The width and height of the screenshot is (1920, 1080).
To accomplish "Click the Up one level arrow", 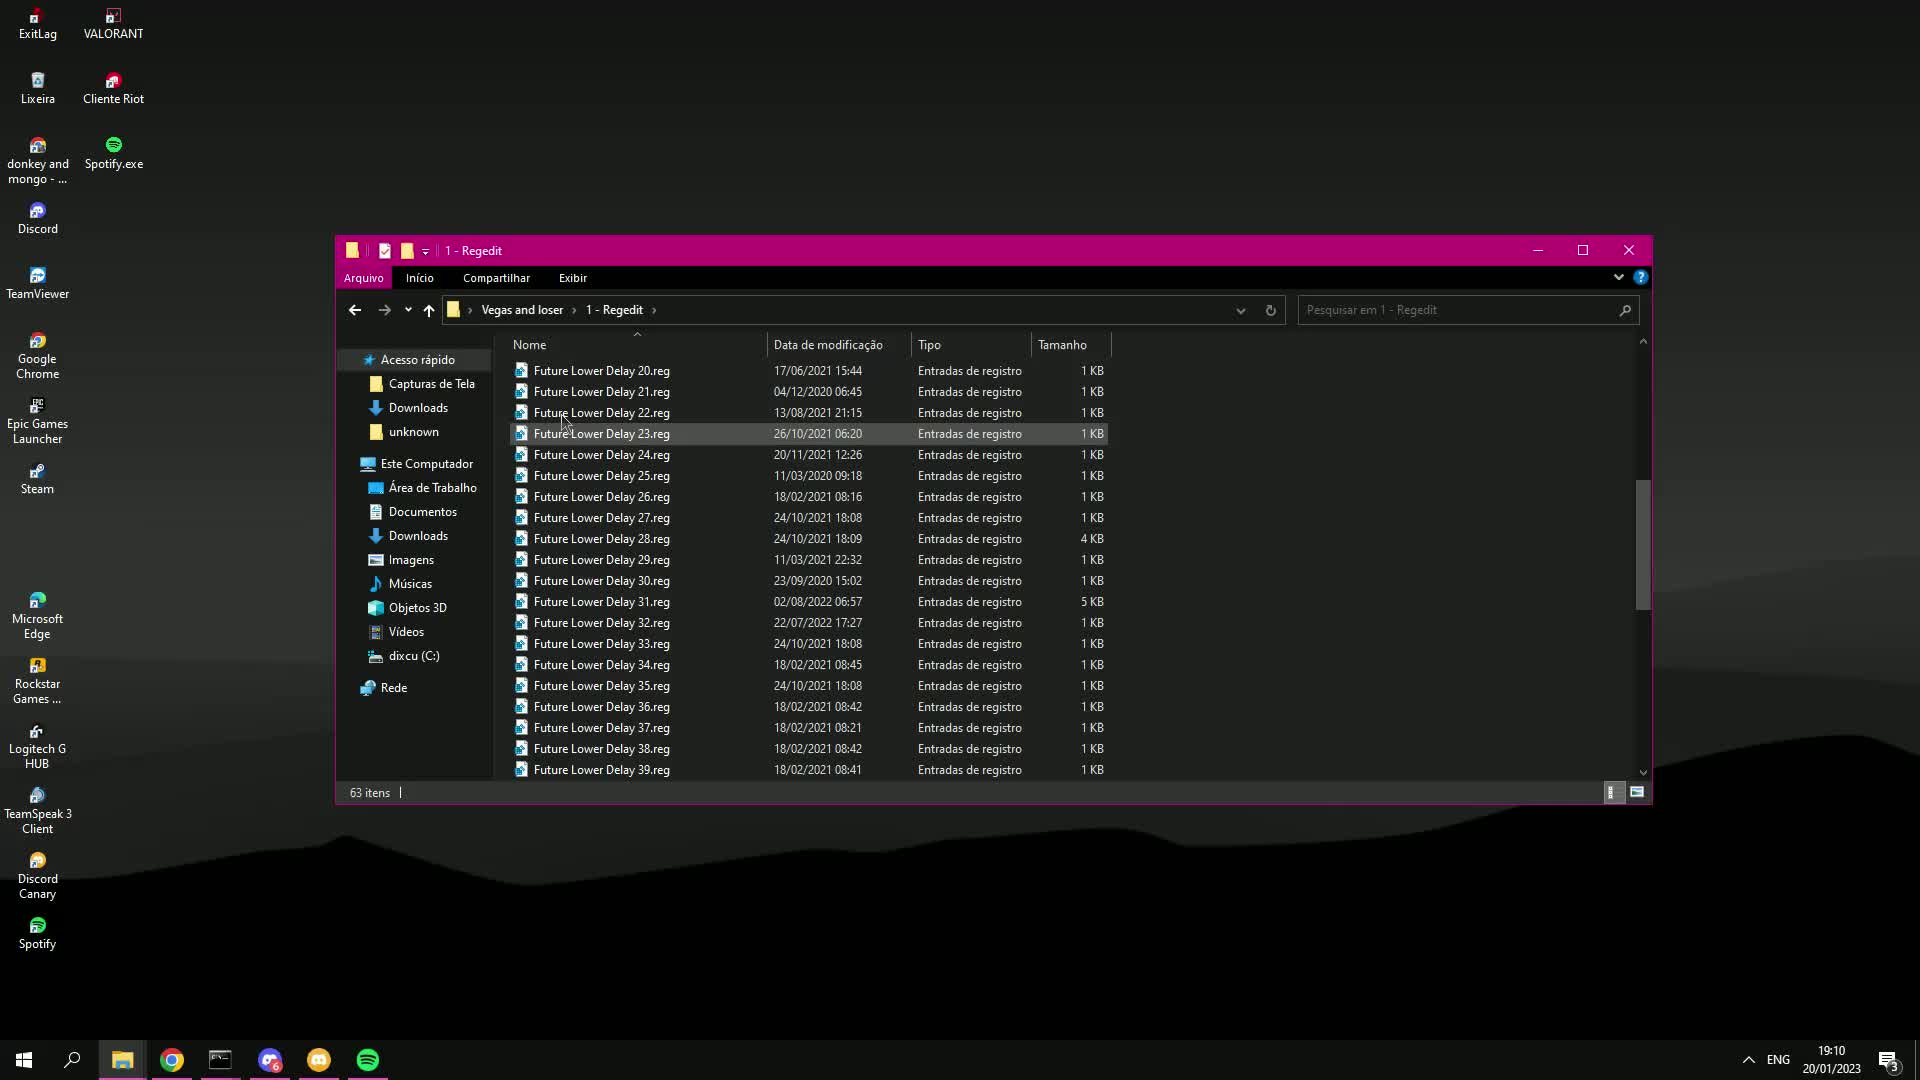I will point(429,310).
